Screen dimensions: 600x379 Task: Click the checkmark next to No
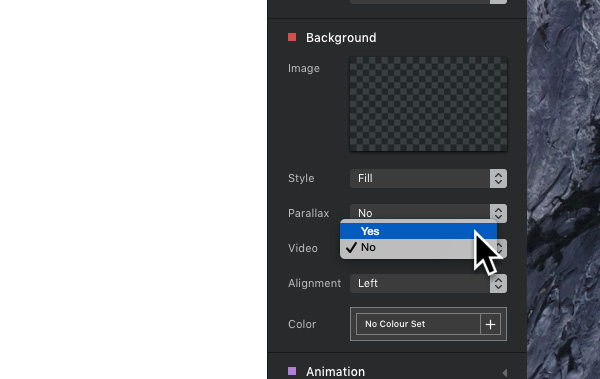[x=351, y=248]
